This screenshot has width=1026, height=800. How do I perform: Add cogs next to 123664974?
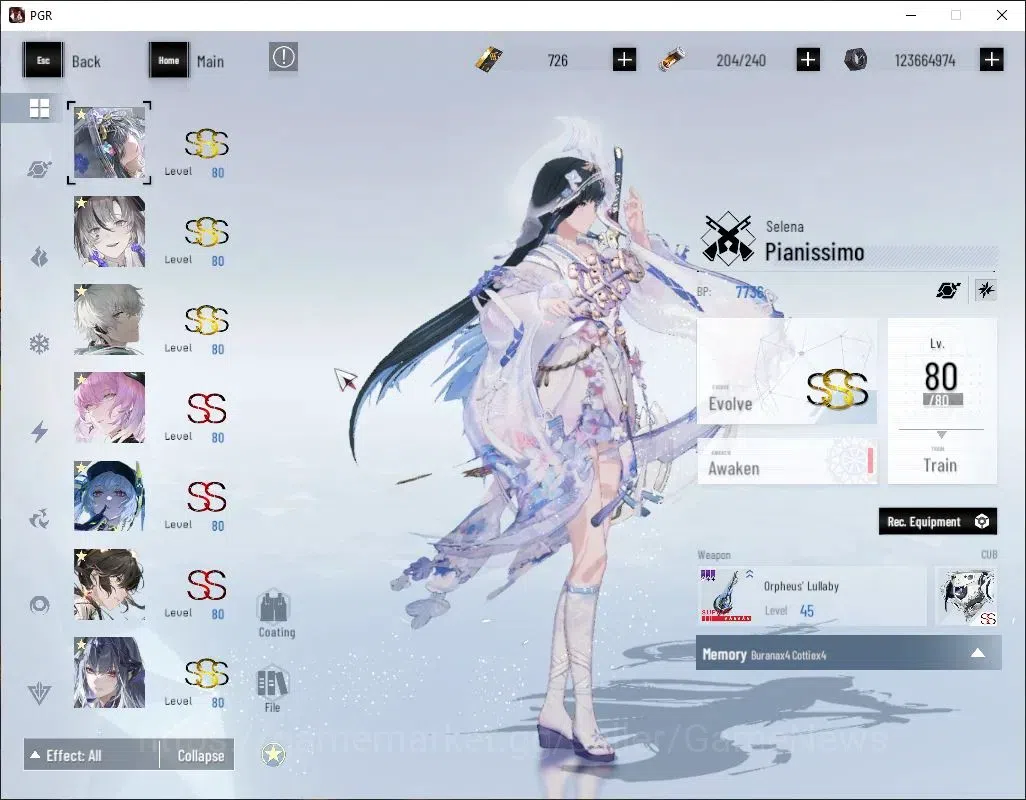click(x=992, y=60)
